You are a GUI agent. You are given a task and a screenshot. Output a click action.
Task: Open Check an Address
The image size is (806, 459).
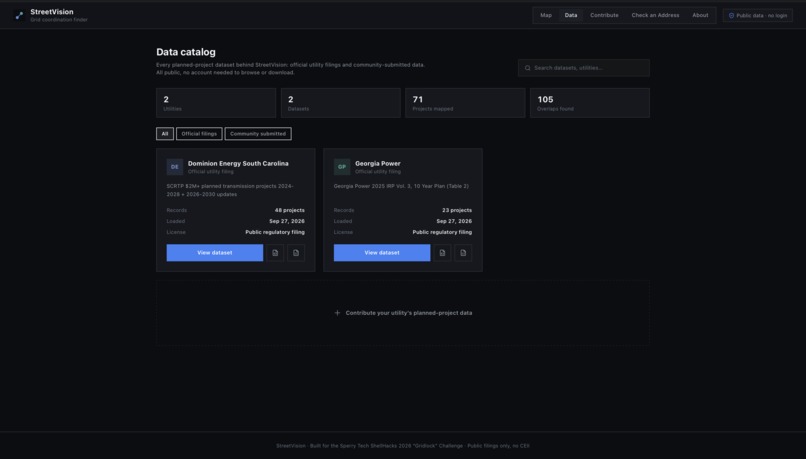point(655,15)
